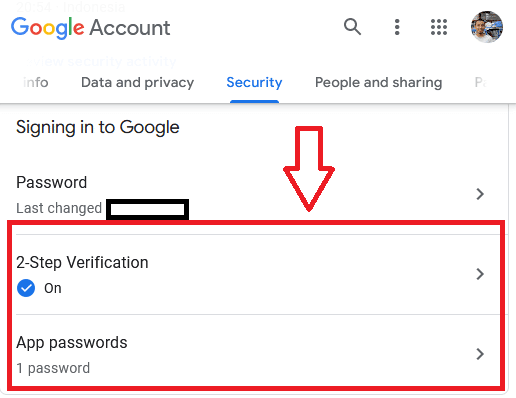Click the search magnifier icon
516x398 pixels.
[352, 27]
